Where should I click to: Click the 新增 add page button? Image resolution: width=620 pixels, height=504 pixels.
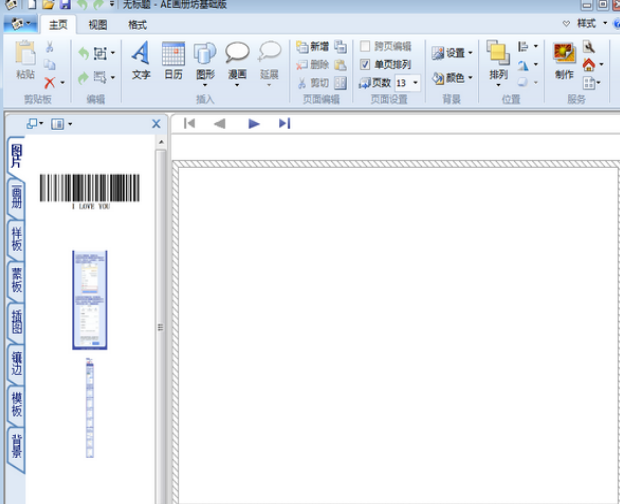point(312,47)
